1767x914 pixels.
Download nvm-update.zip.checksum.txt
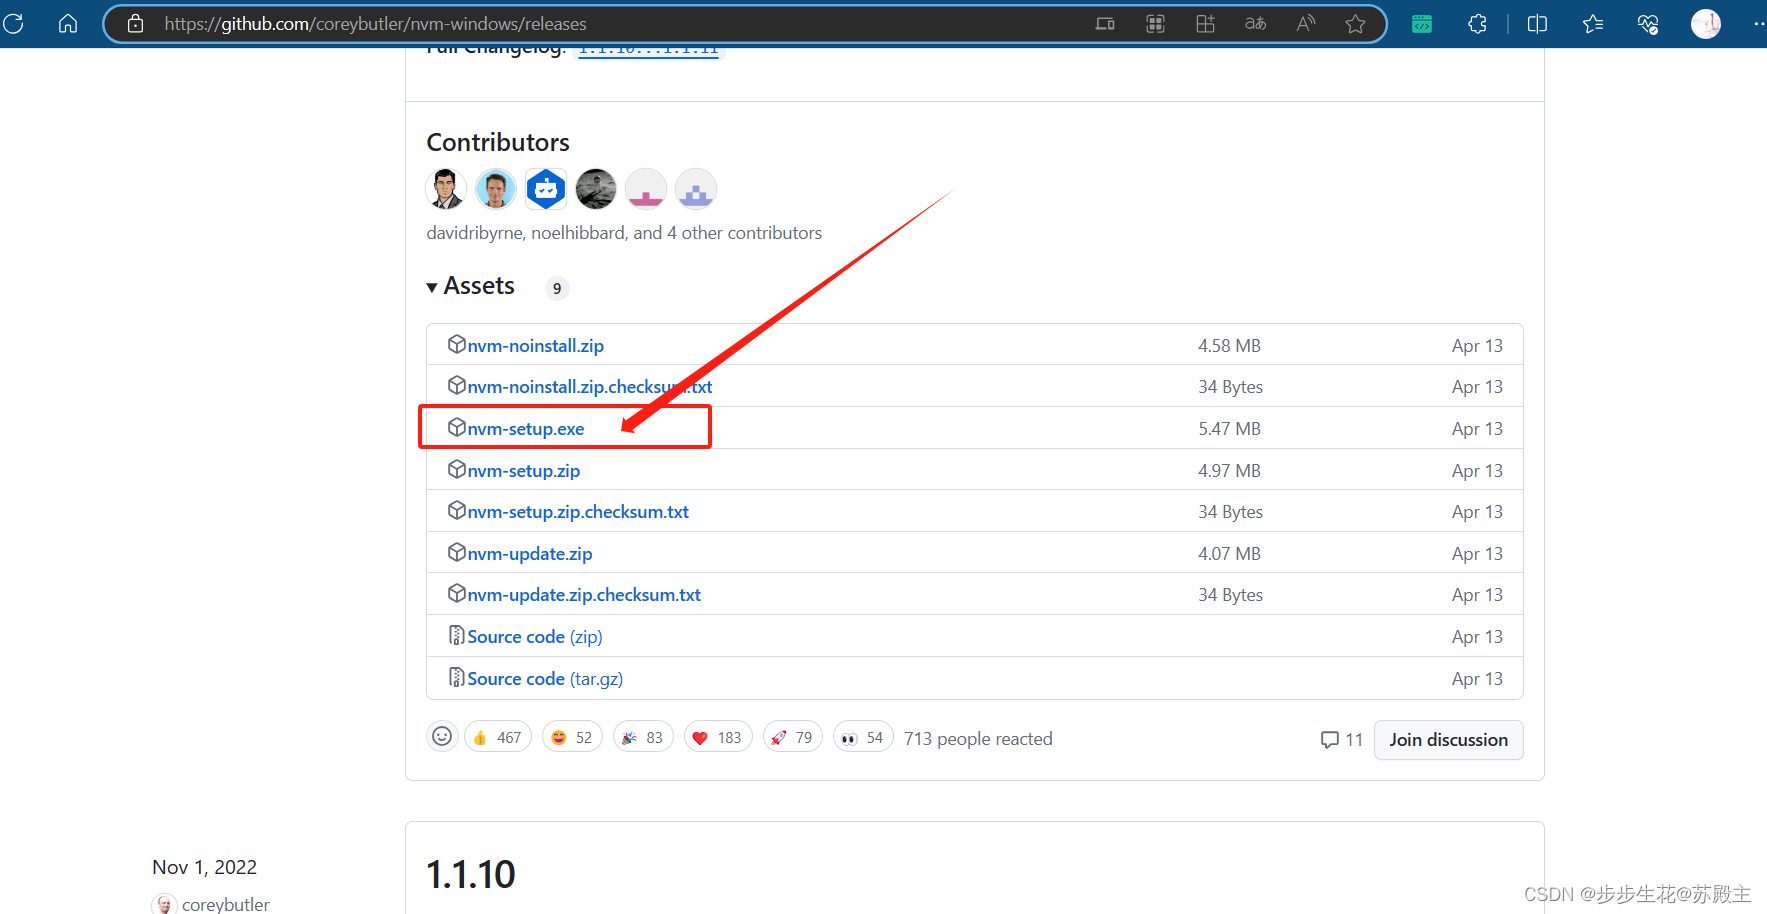pyautogui.click(x=584, y=595)
